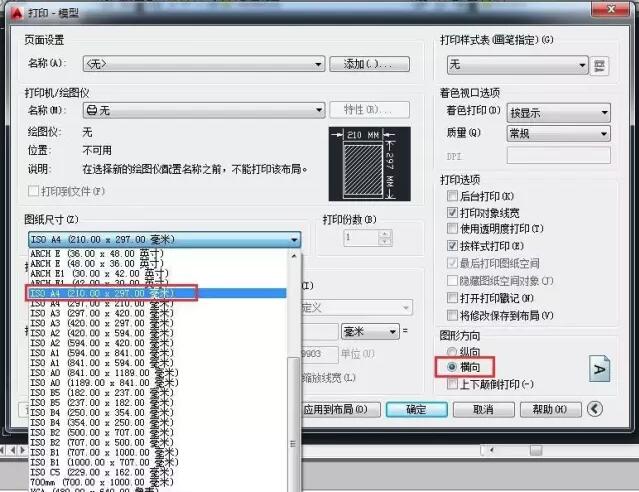This screenshot has width=639, height=492.
Task: Toggle the 上下颠倒打印 checkbox
Action: [x=452, y=384]
